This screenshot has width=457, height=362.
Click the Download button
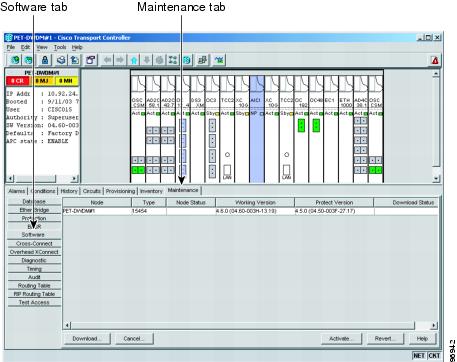[87, 339]
